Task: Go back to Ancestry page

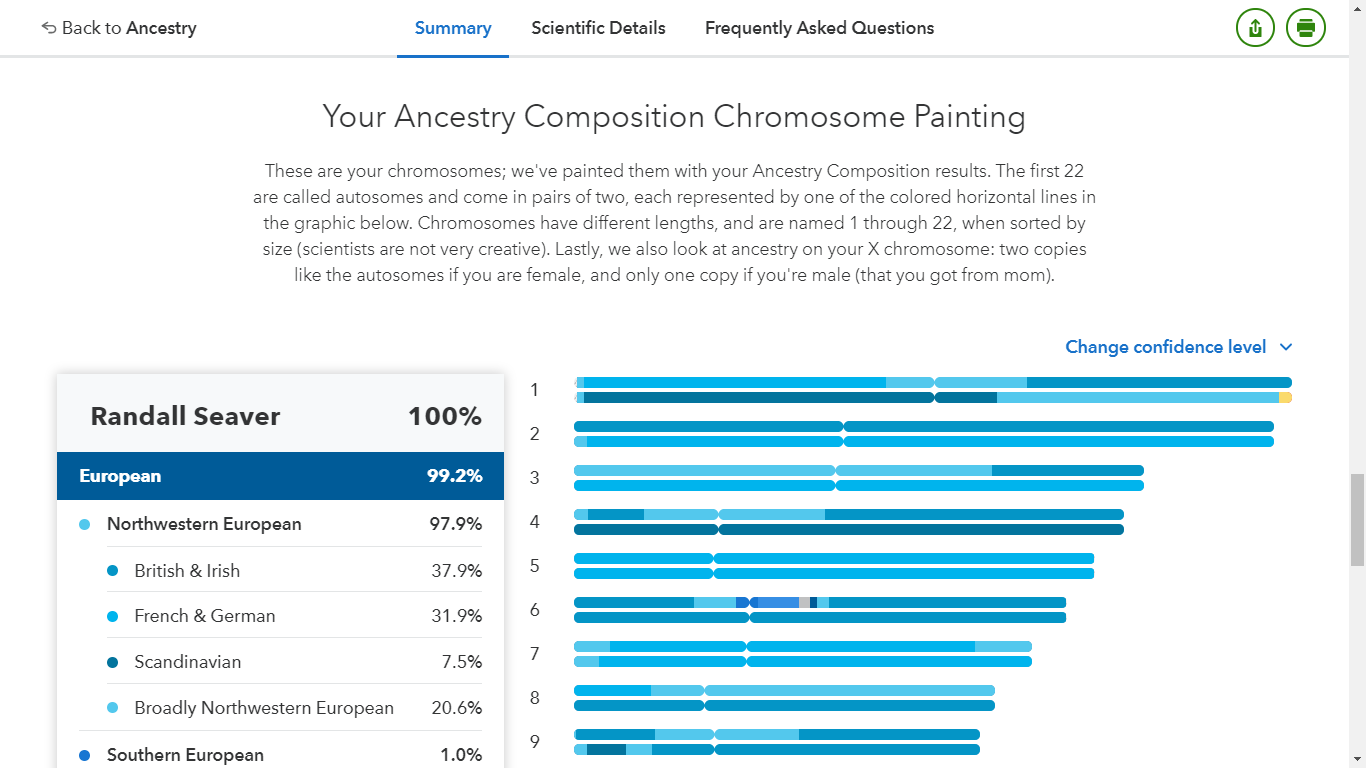Action: tap(128, 28)
